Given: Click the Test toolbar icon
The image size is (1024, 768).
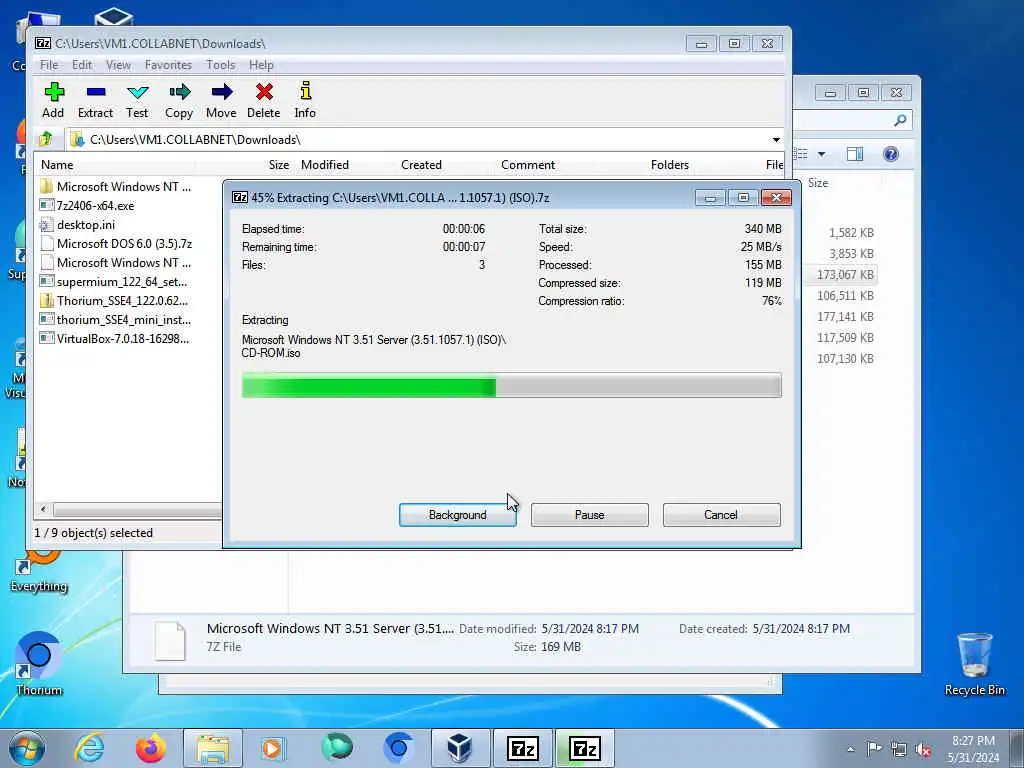Looking at the screenshot, I should tap(137, 100).
